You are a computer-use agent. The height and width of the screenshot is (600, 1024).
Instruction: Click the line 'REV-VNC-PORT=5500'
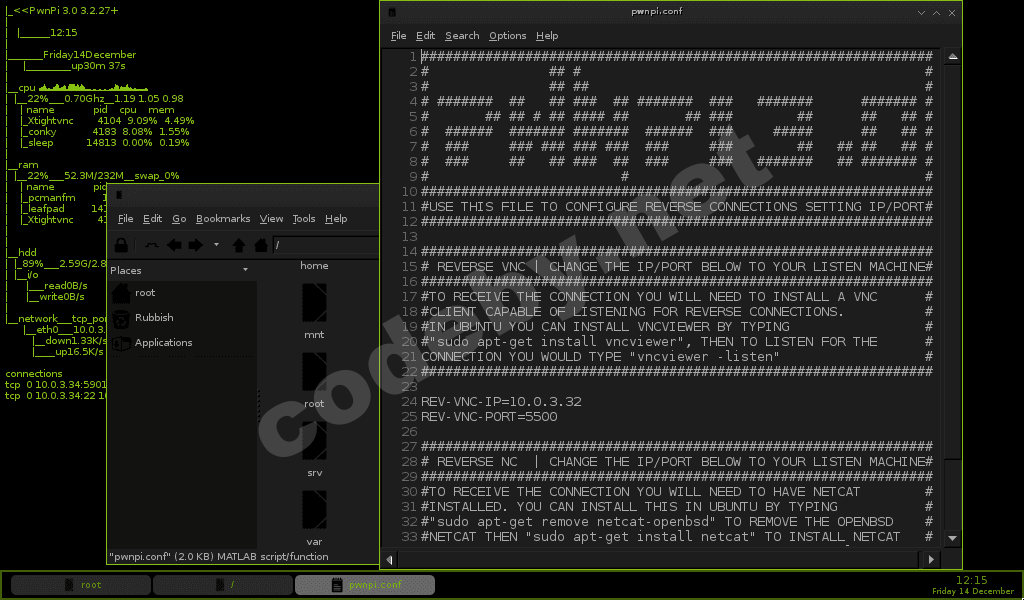point(489,417)
